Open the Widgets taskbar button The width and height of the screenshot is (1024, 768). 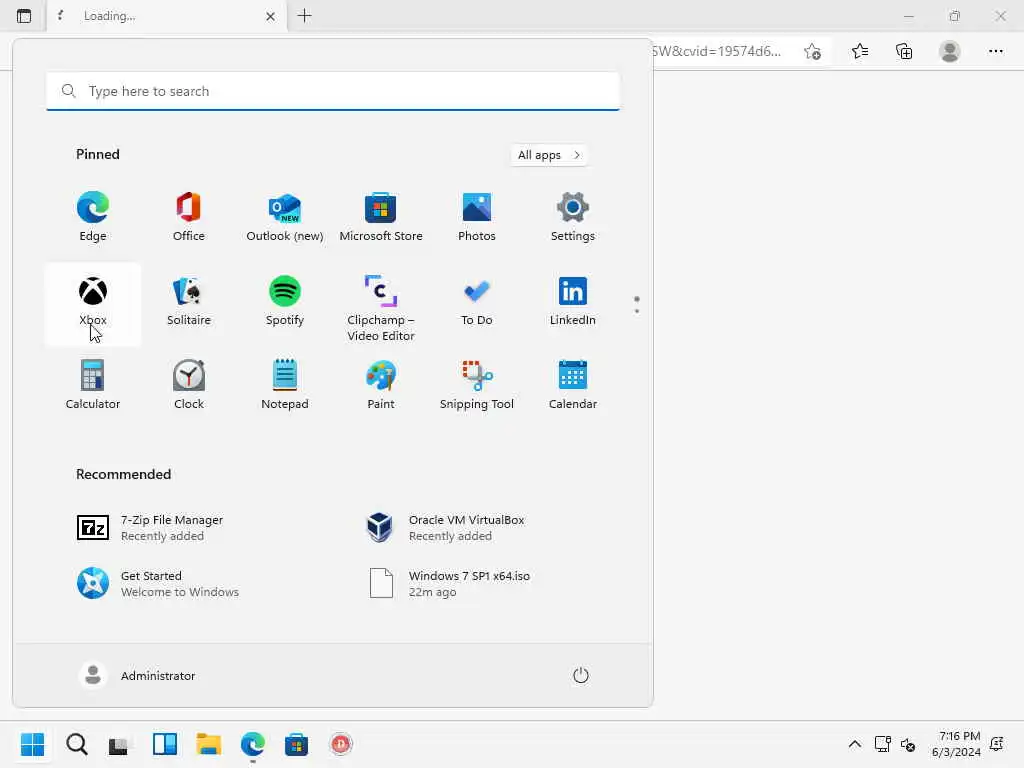[165, 744]
